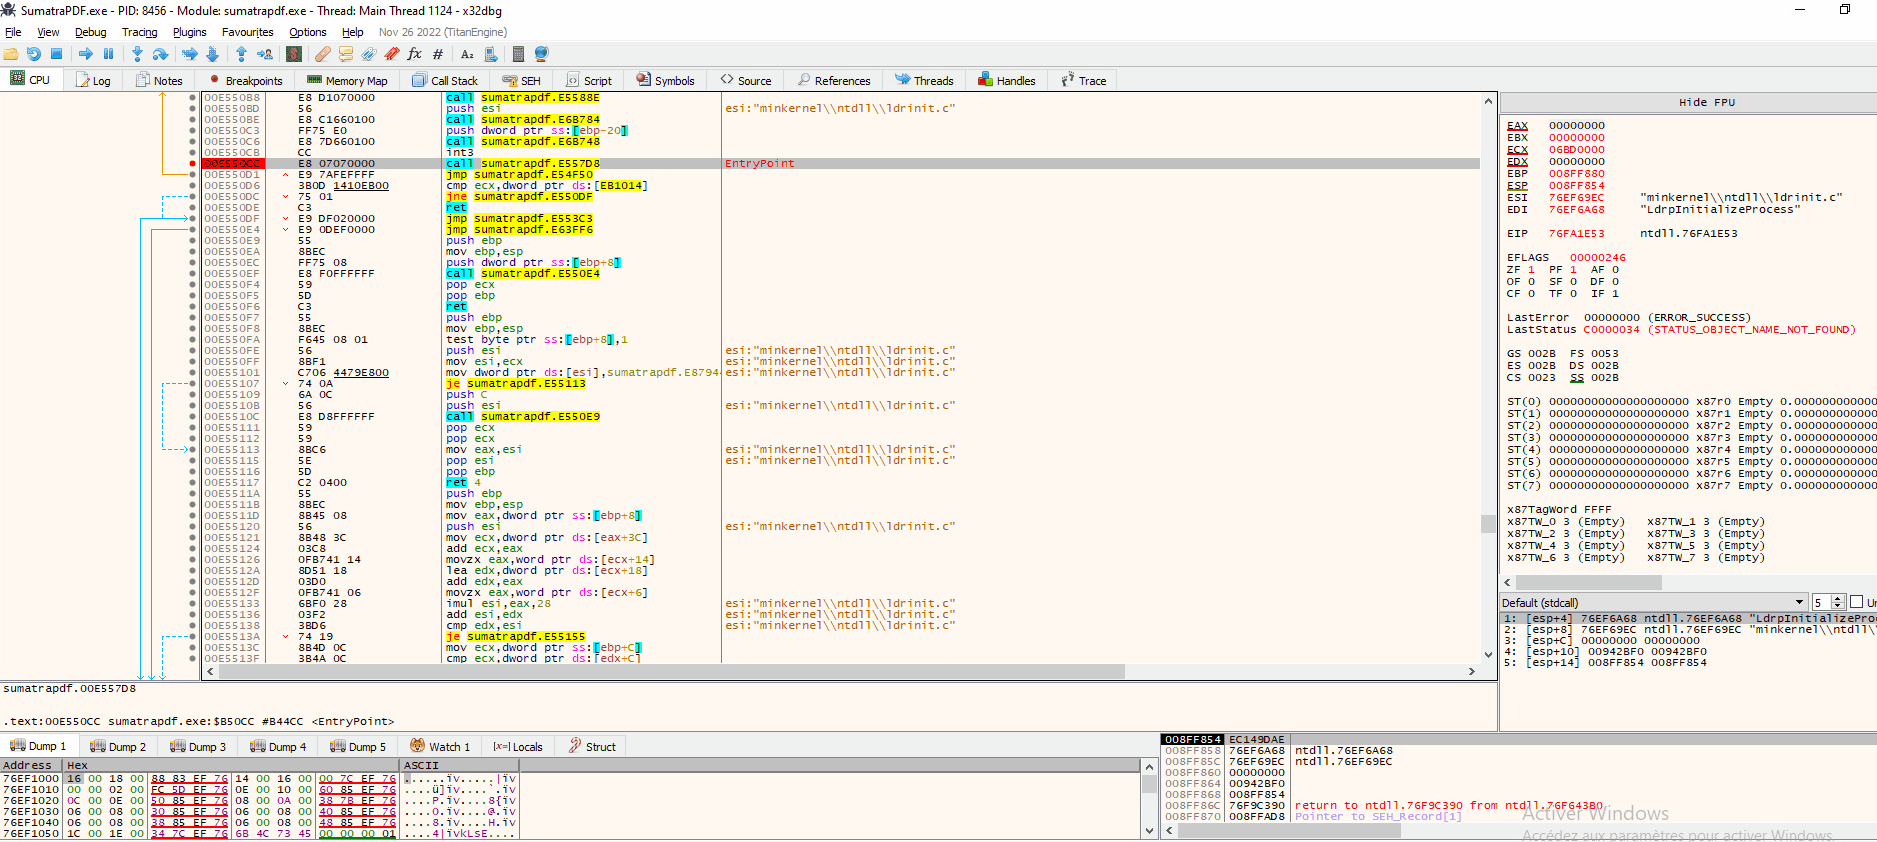Click the String references Az icon

pos(467,54)
